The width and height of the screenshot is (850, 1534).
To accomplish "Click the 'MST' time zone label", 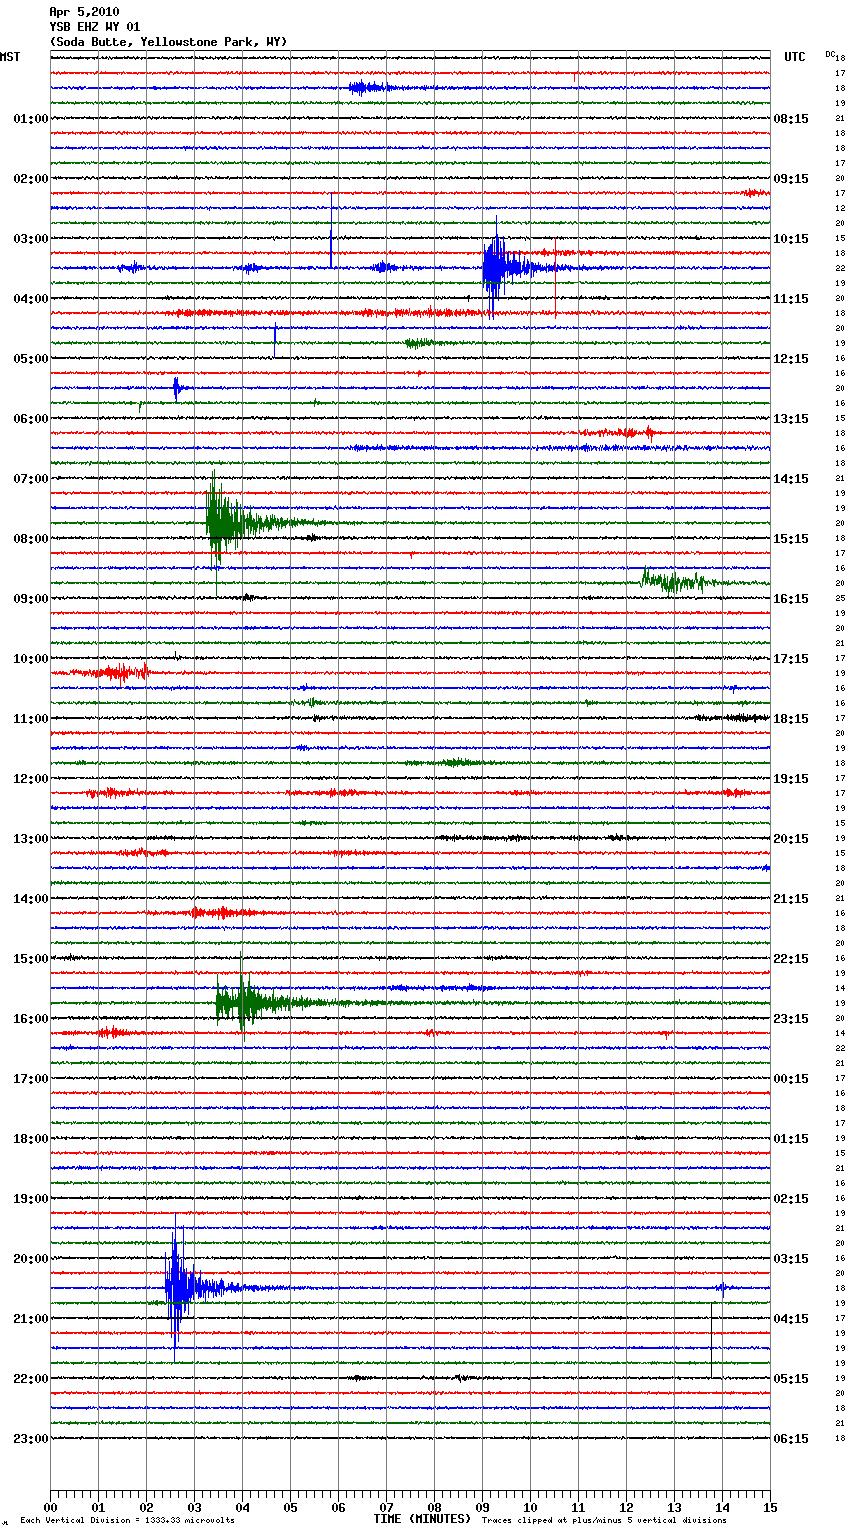I will (10, 57).
